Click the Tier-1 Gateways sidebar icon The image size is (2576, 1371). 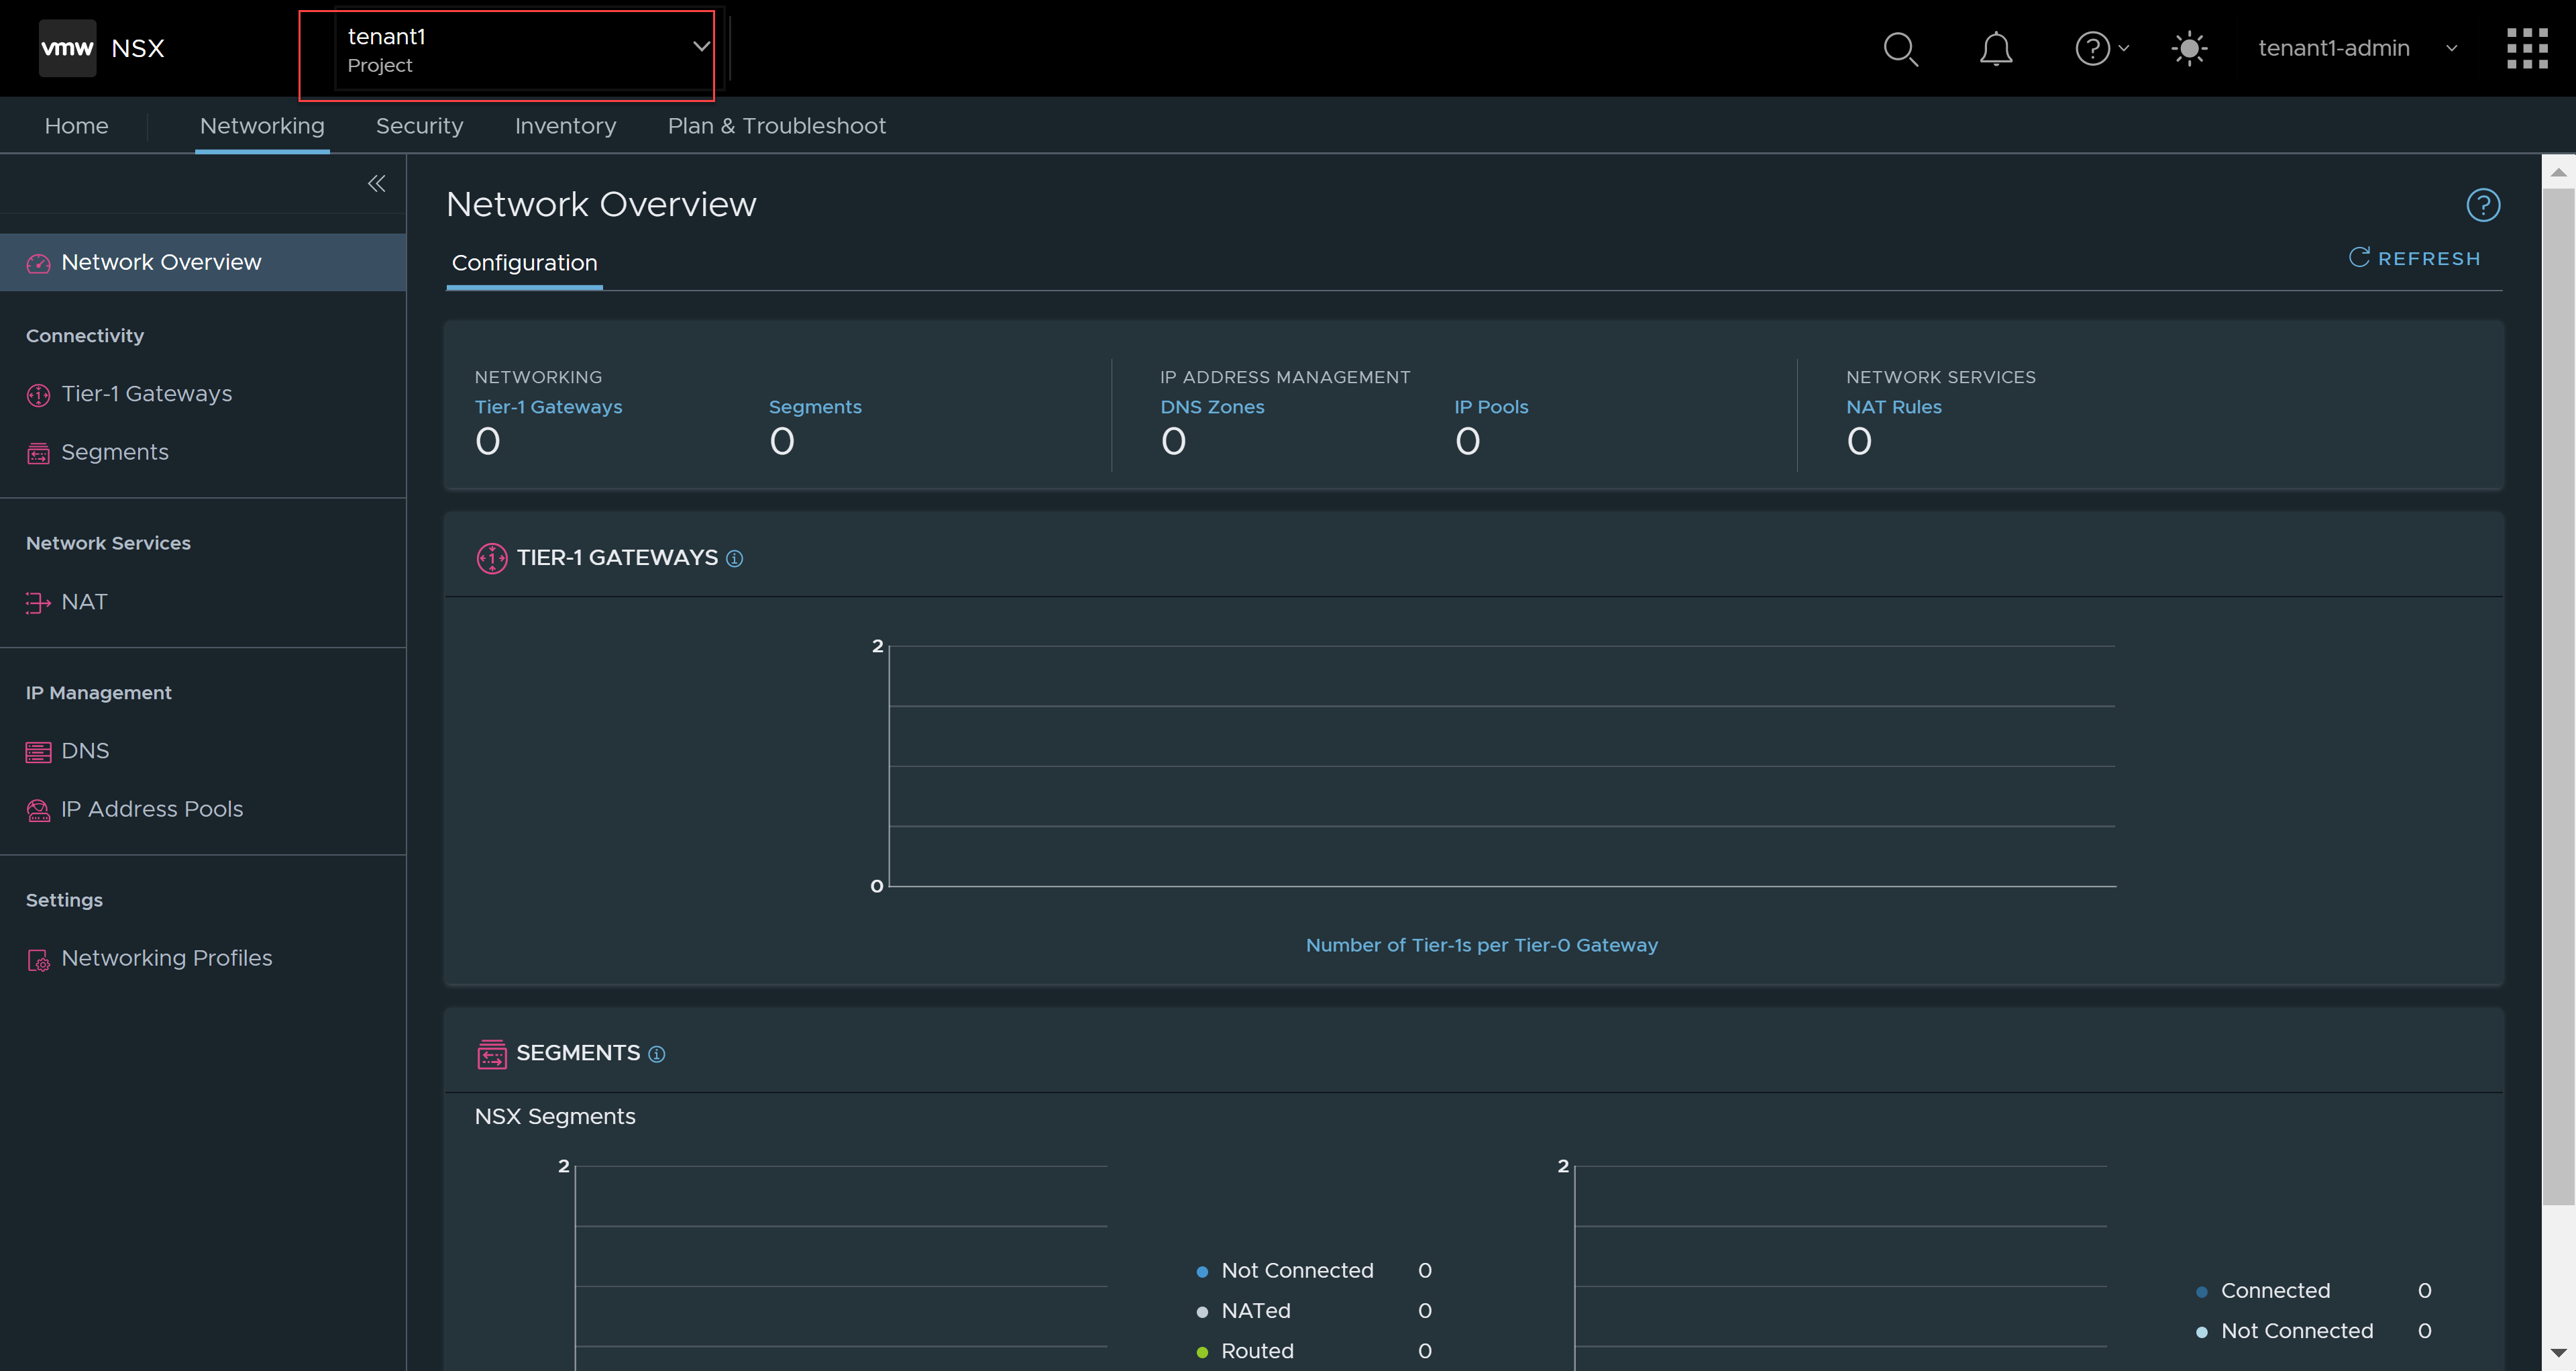tap(38, 395)
